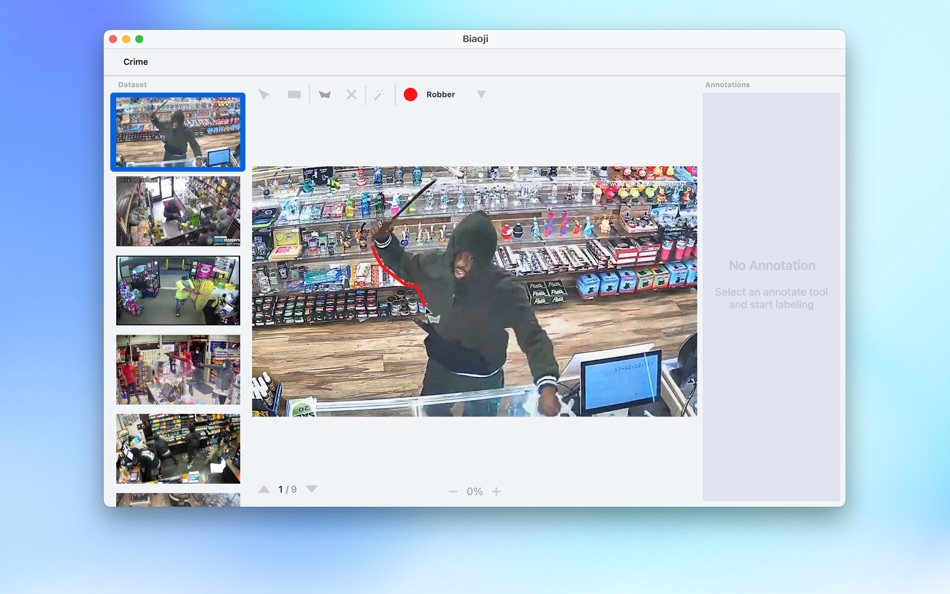Click the up arrow to go previous image
The image size is (950, 594).
265,489
